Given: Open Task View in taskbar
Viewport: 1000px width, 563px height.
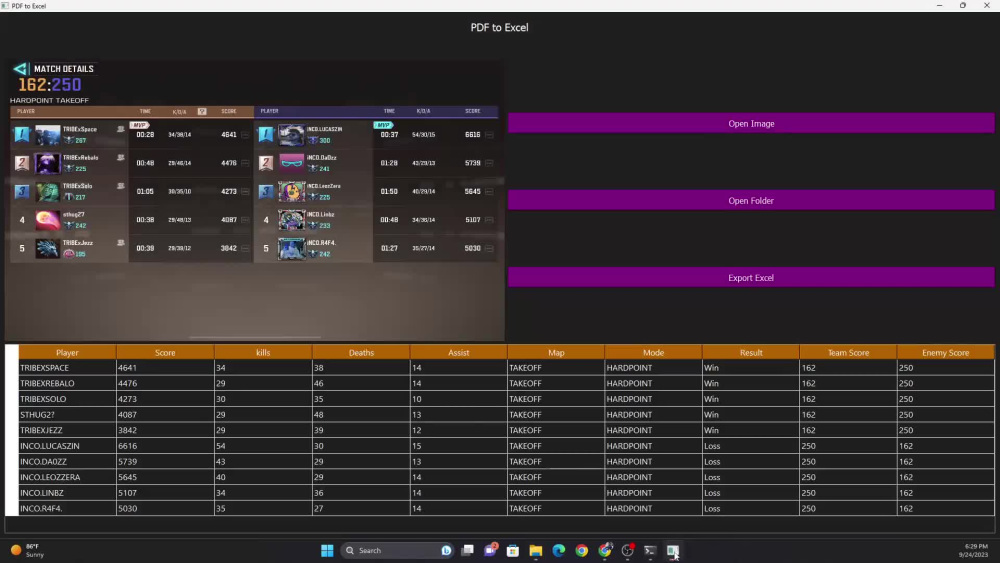Looking at the screenshot, I should coord(467,550).
